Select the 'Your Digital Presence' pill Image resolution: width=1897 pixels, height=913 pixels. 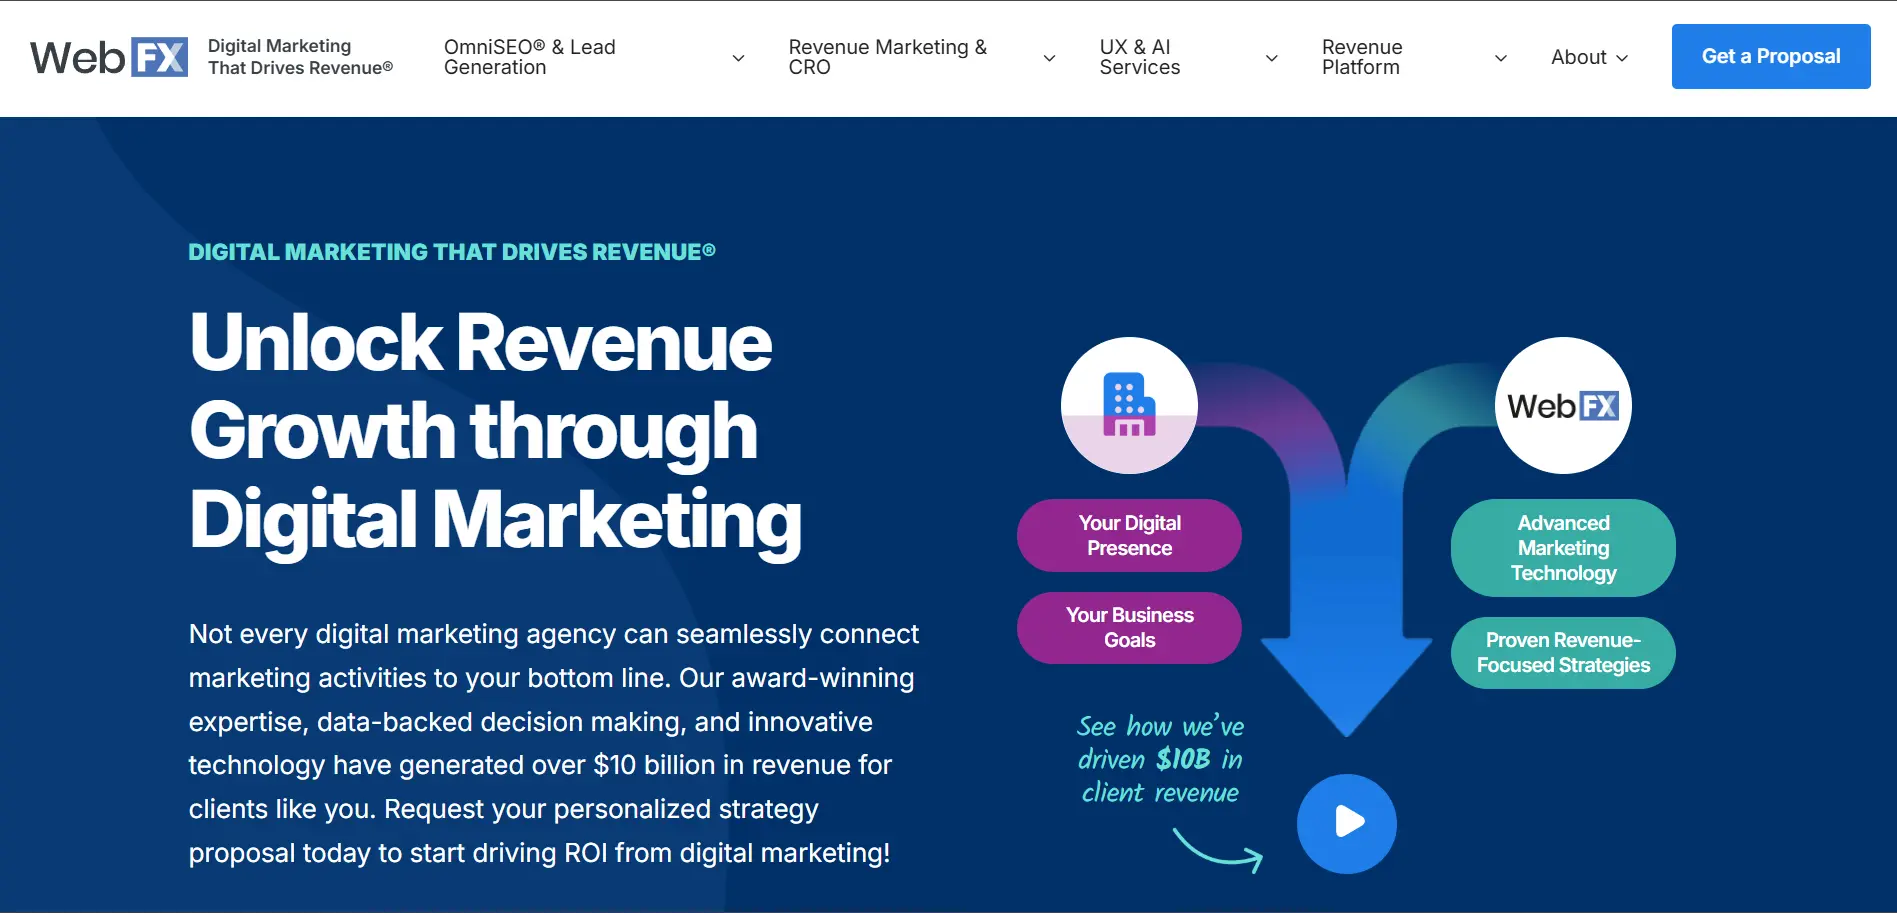click(1128, 535)
